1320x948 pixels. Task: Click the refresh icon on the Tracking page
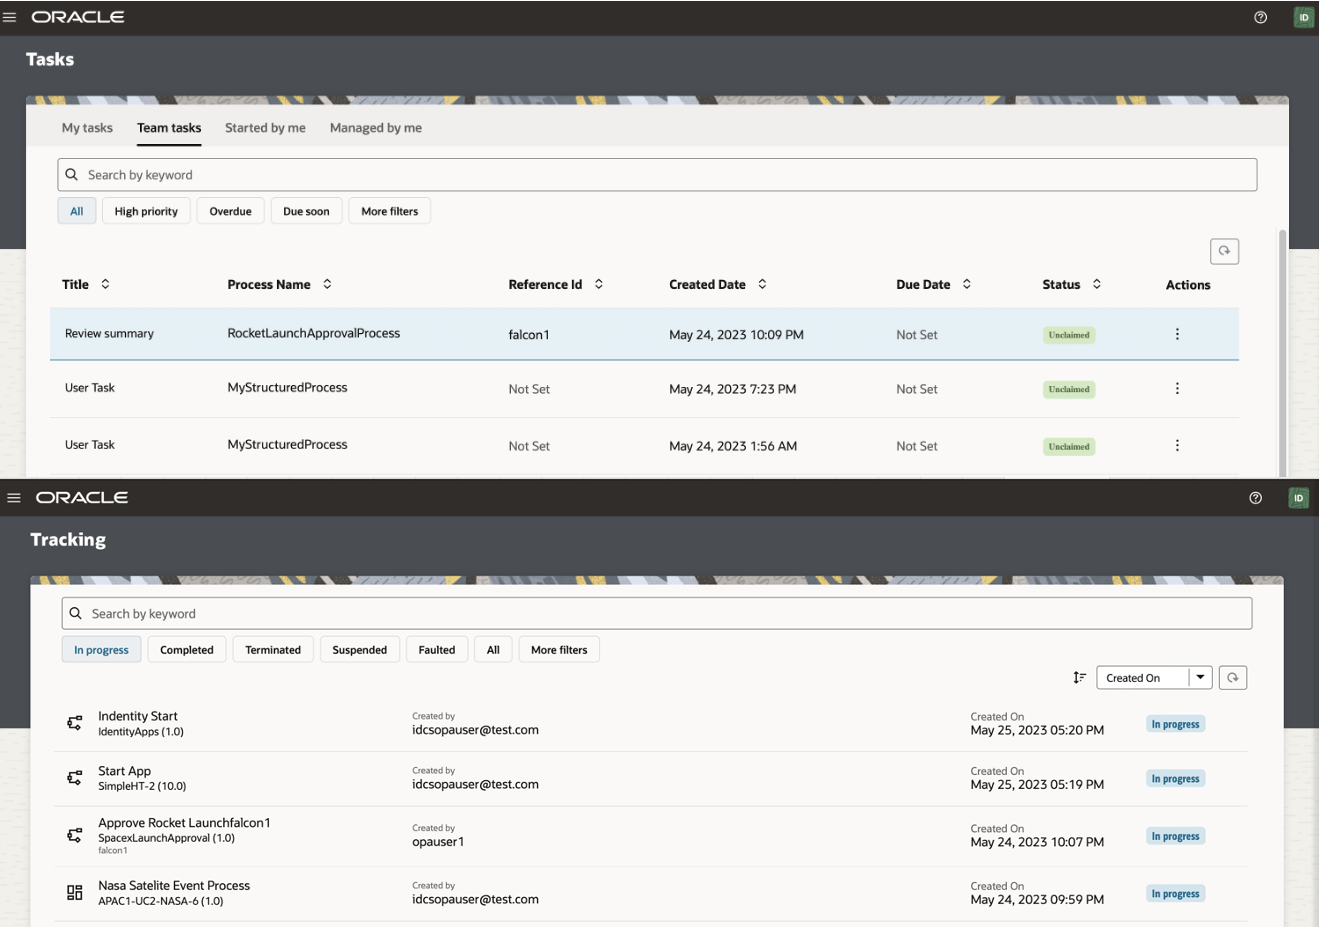tap(1232, 677)
